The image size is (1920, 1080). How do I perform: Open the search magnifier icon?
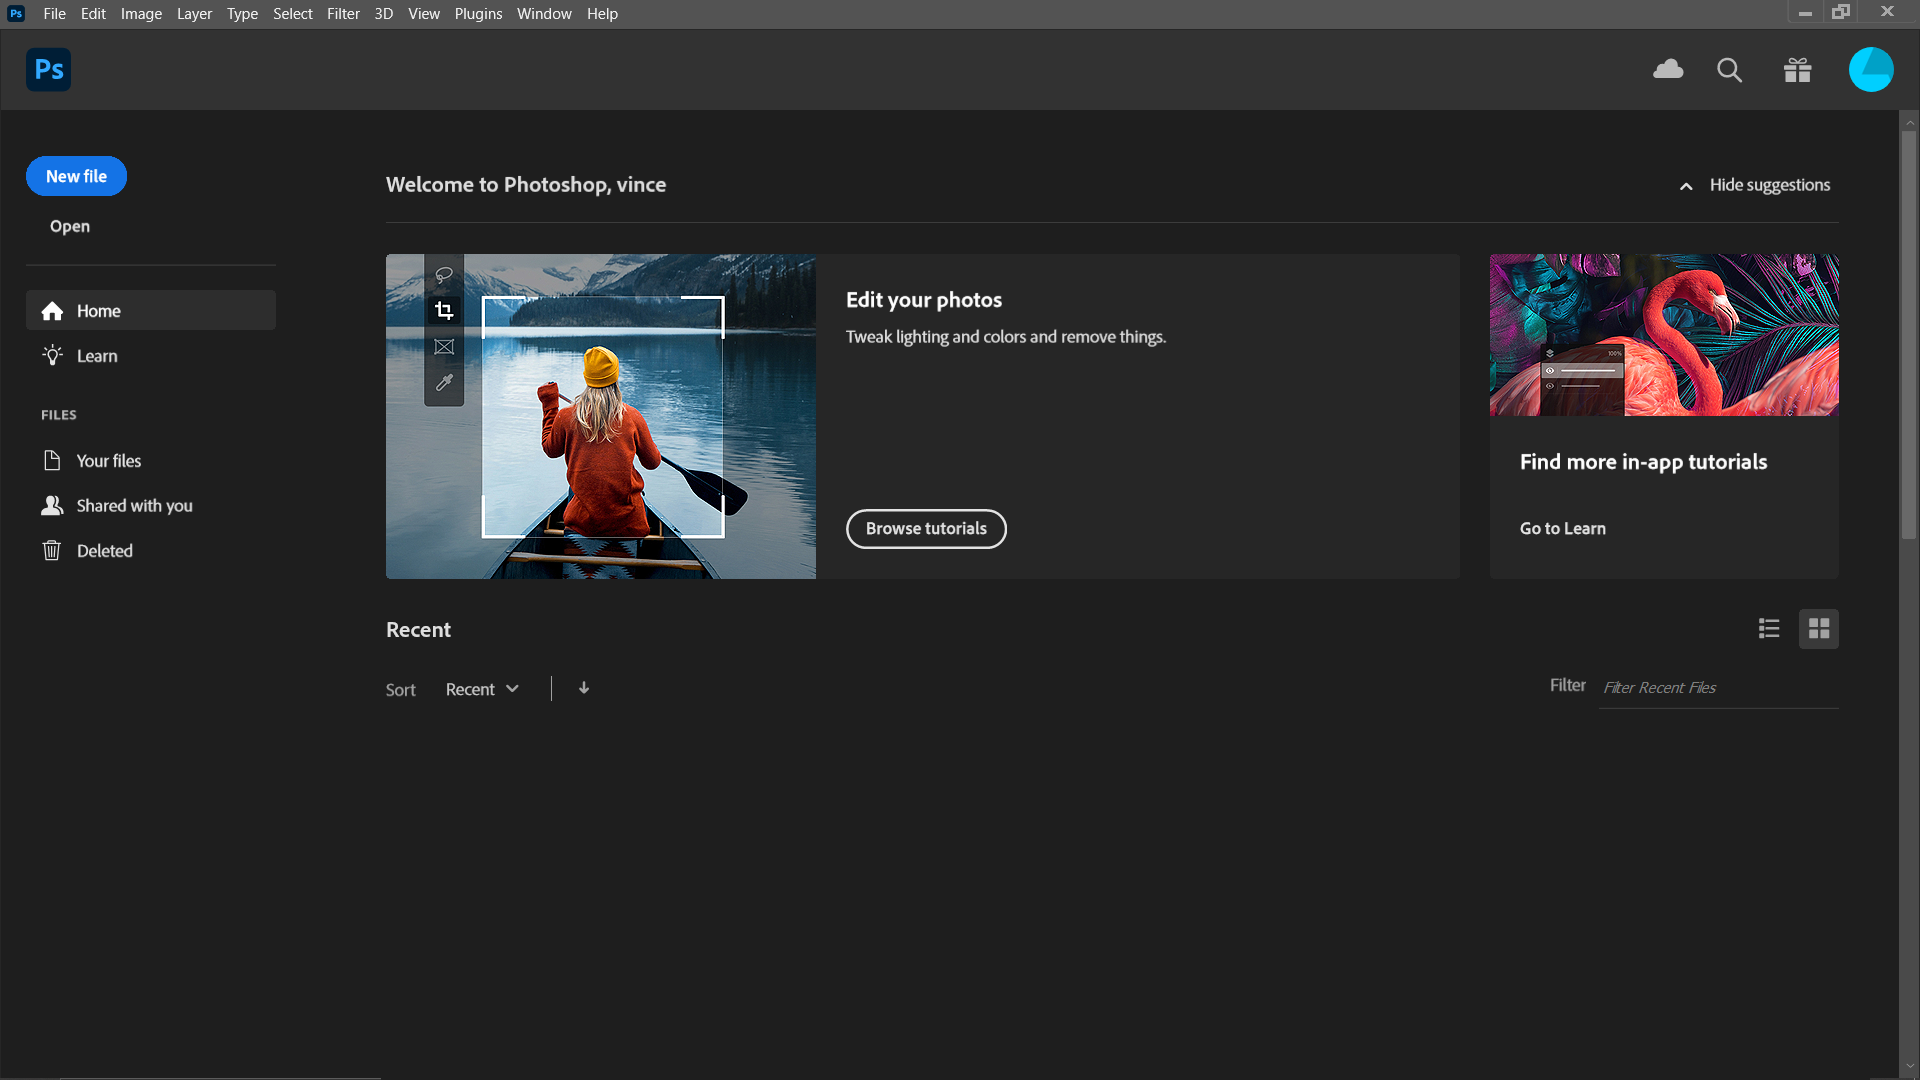click(x=1729, y=70)
